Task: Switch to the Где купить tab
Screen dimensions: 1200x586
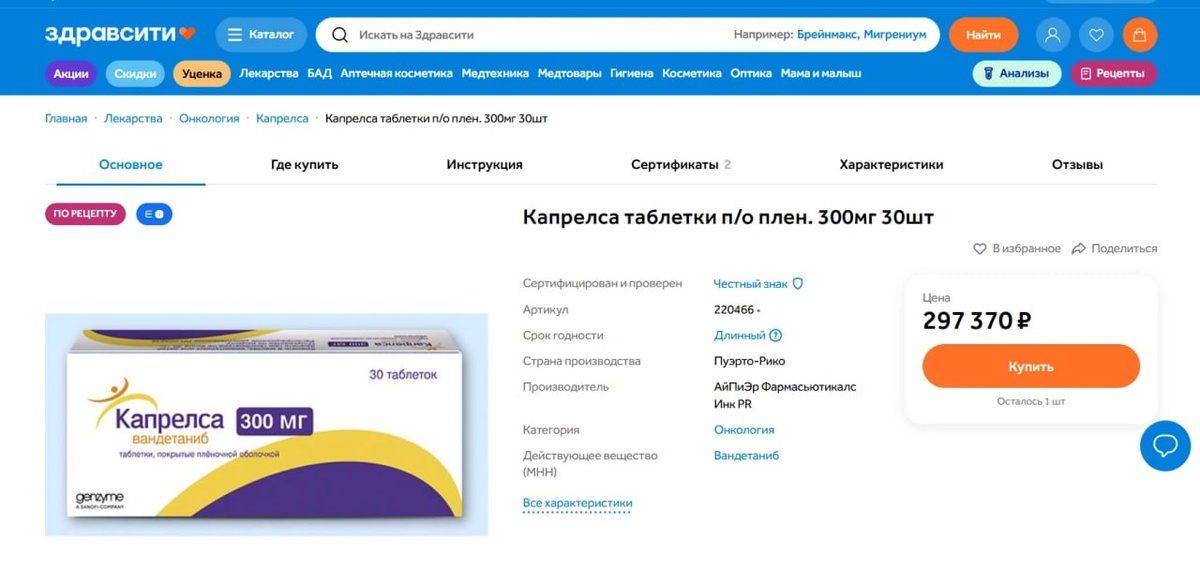Action: pos(305,165)
